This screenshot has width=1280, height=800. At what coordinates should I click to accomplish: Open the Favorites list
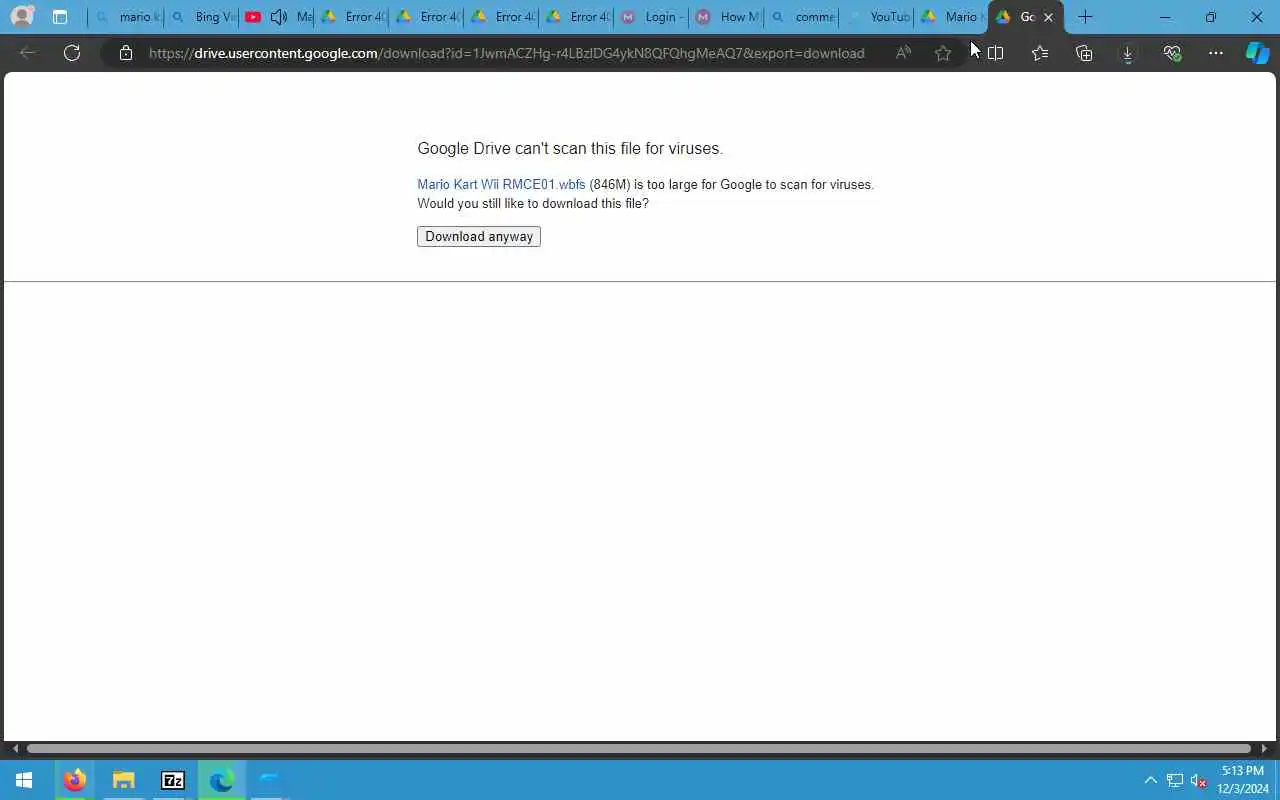tap(1040, 53)
